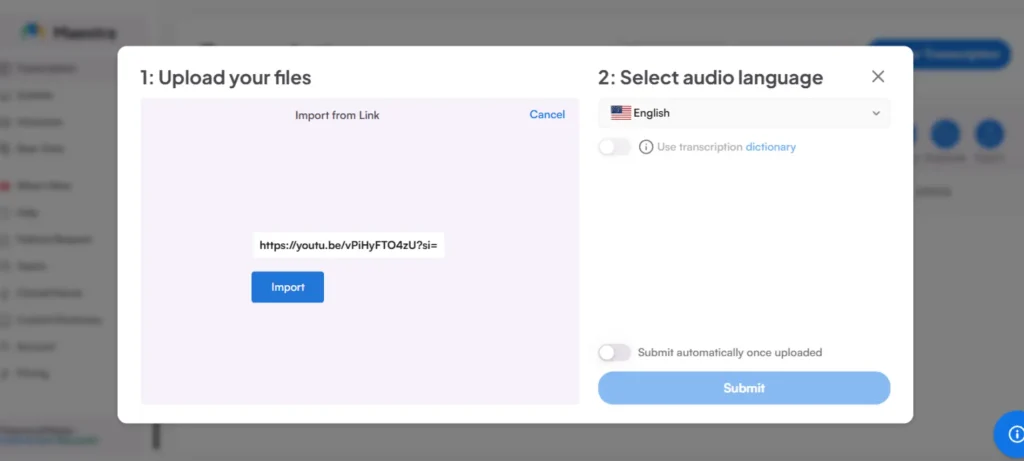This screenshot has width=1024, height=461.
Task: Close the upload dialog with the X
Action: 878,77
